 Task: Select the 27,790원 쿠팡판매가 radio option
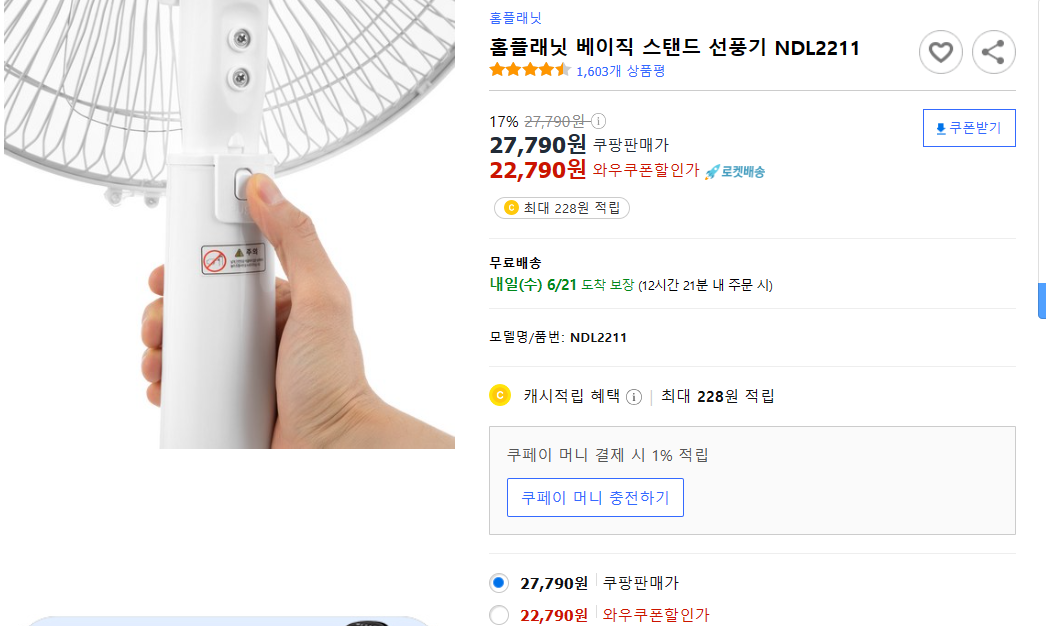(499, 583)
